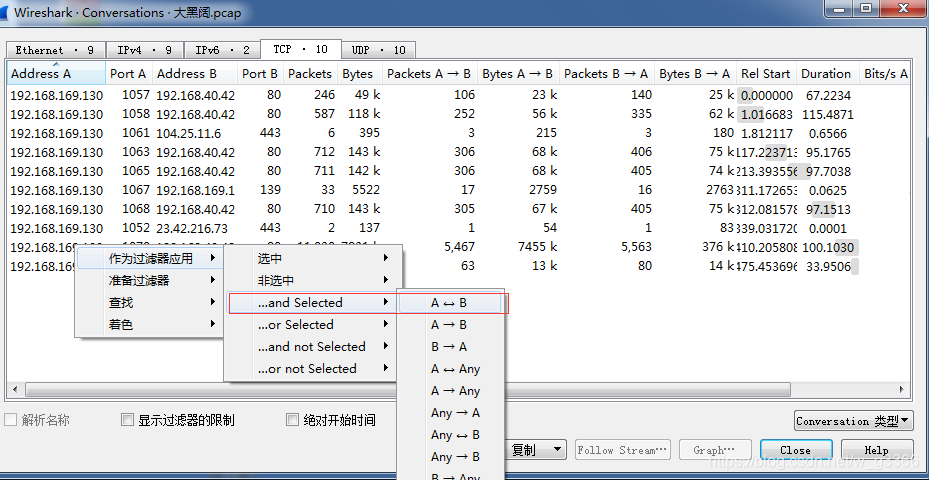
Task: Sort by Address B column header
Action: (195, 73)
